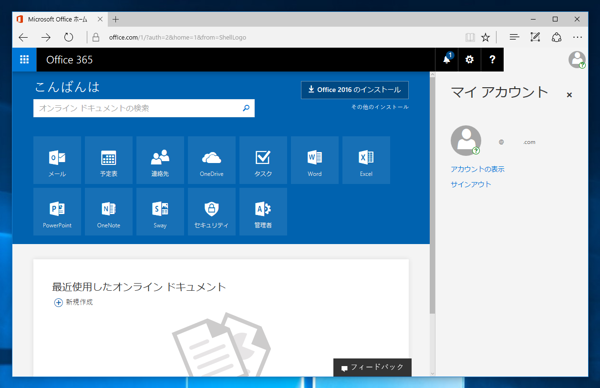Click the site lock icon
600x388 pixels.
[96, 37]
